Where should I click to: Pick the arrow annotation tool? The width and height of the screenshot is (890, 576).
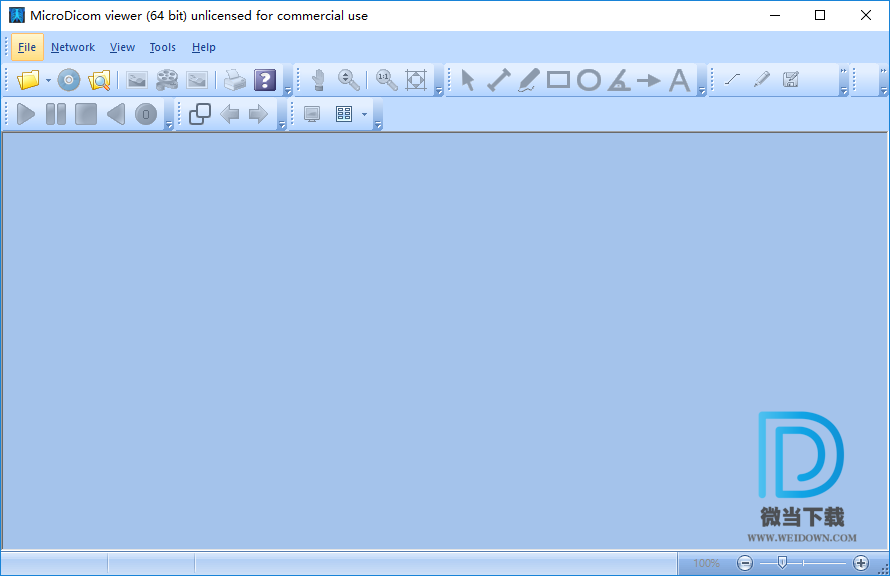tap(649, 80)
